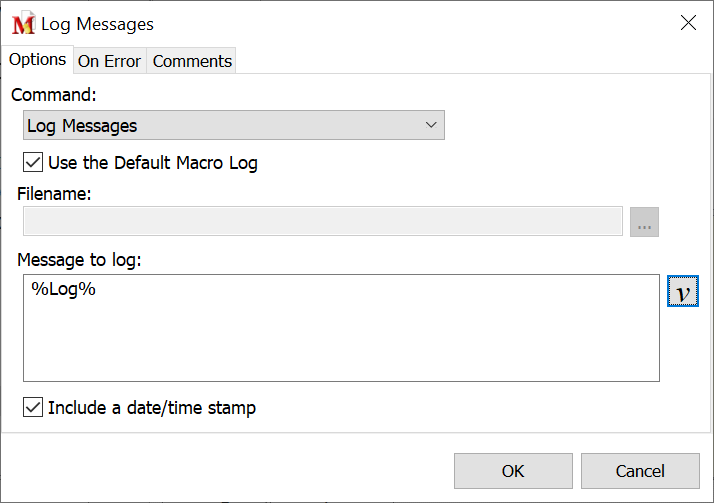Uncheck Include a date/time stamp

[x=33, y=408]
